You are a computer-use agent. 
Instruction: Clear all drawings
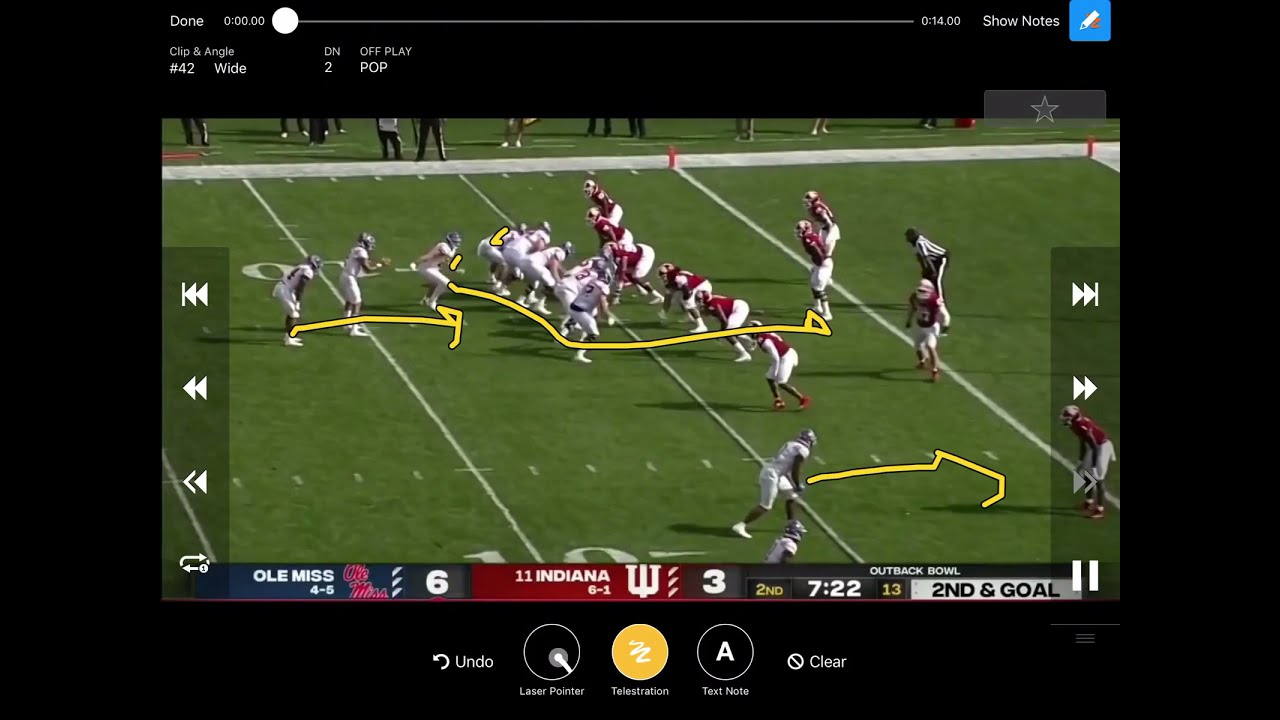click(x=817, y=661)
